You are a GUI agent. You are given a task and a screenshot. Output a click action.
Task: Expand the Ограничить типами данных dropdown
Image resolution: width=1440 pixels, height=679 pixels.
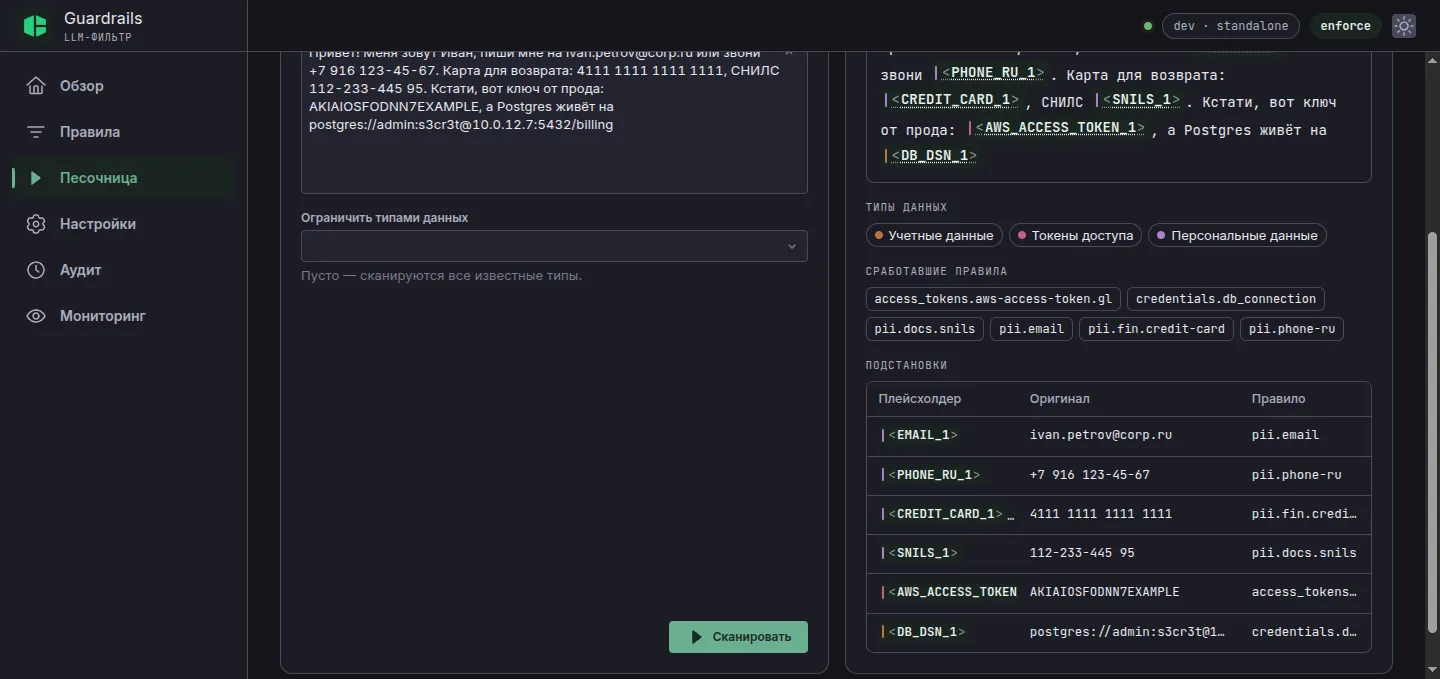(x=554, y=246)
